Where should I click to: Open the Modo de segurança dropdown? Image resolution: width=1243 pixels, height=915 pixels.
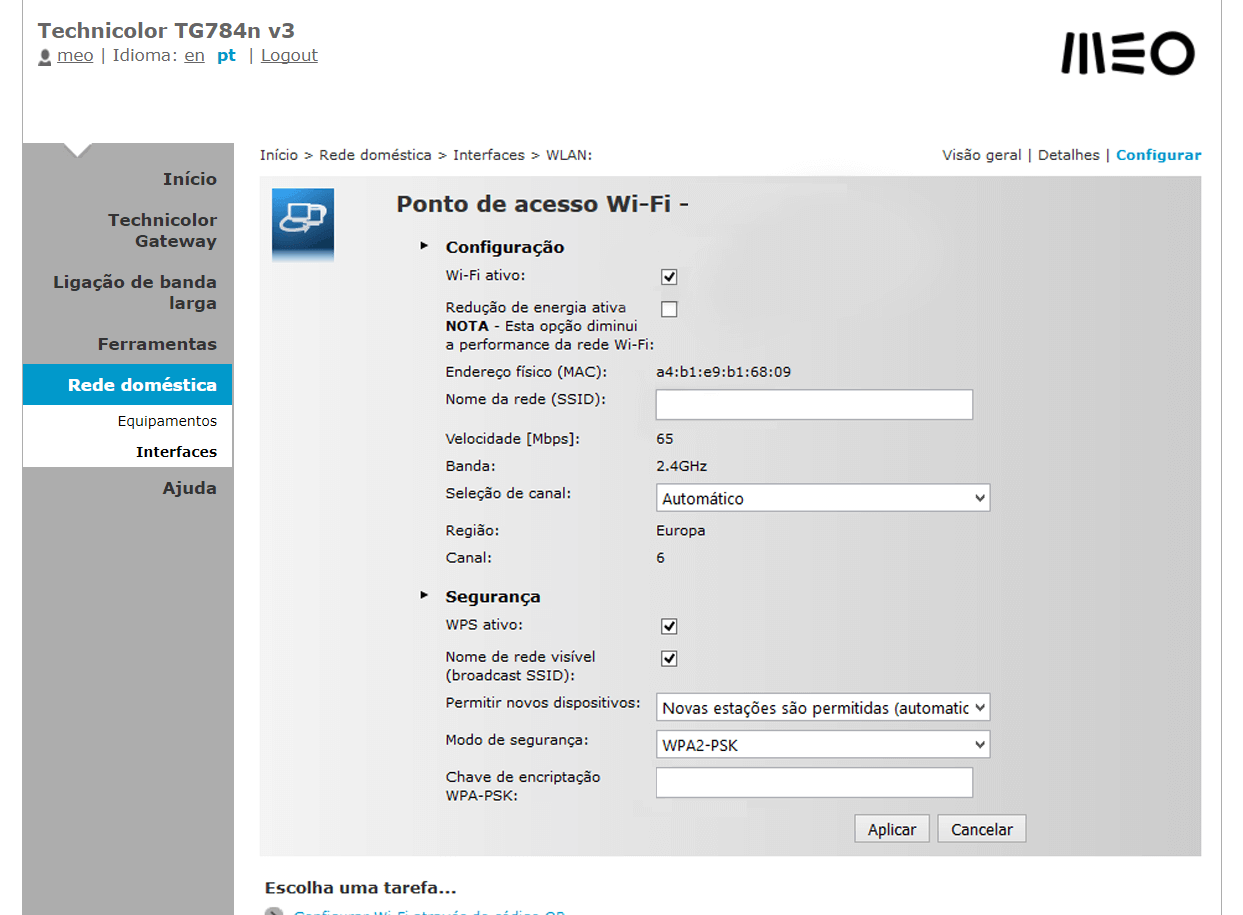(822, 745)
